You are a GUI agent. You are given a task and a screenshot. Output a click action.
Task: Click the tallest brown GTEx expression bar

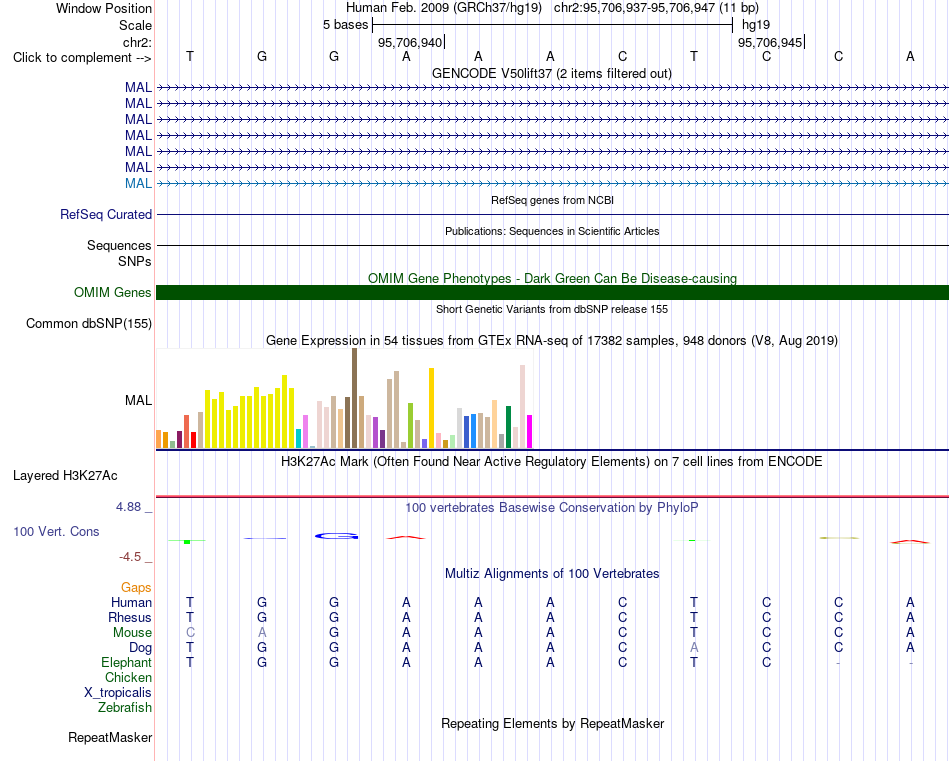[x=354, y=398]
